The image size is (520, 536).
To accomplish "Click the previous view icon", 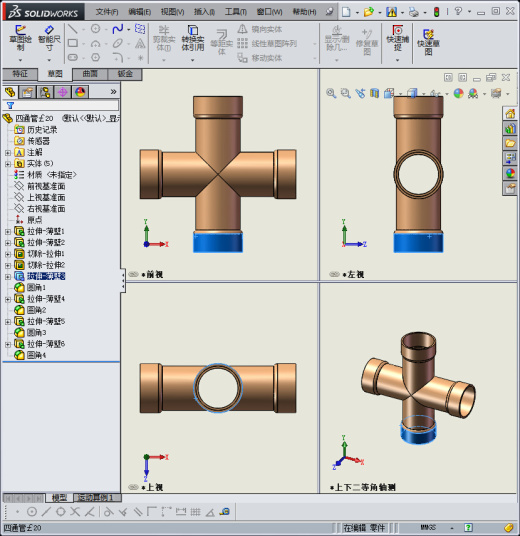I will click(x=360, y=93).
